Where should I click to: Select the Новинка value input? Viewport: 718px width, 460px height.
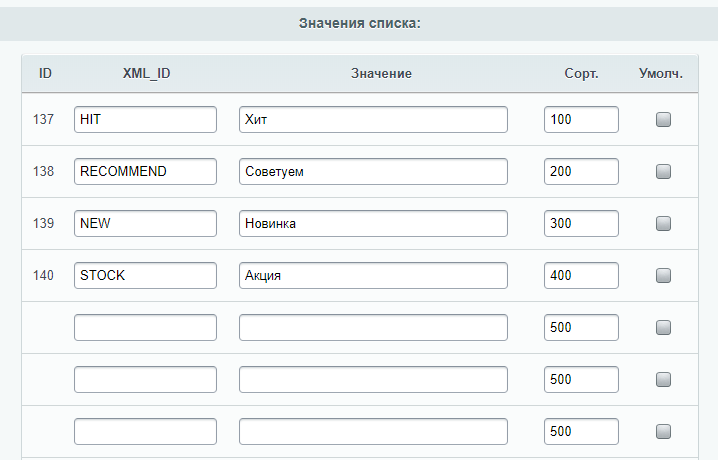pos(373,223)
